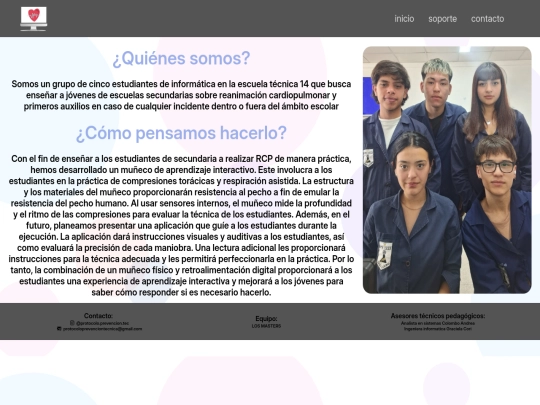Click the 'Contacto:' footer label
Image resolution: width=540 pixels, height=405 pixels.
tap(98, 316)
